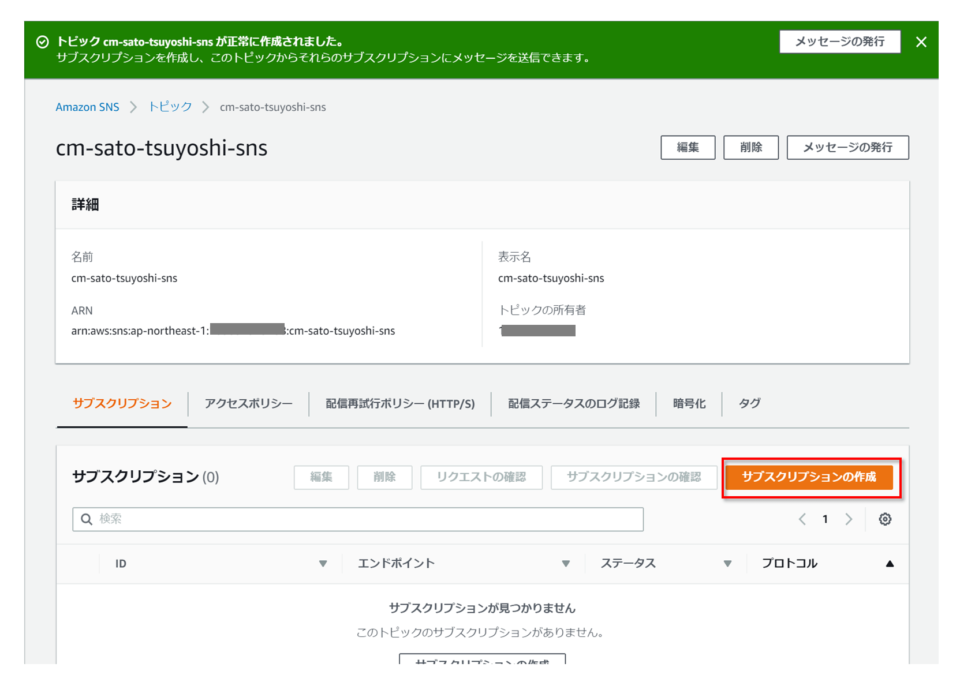Open the エンドポイント column sort dropdown
The width and height of the screenshot is (960, 686).
[567, 563]
